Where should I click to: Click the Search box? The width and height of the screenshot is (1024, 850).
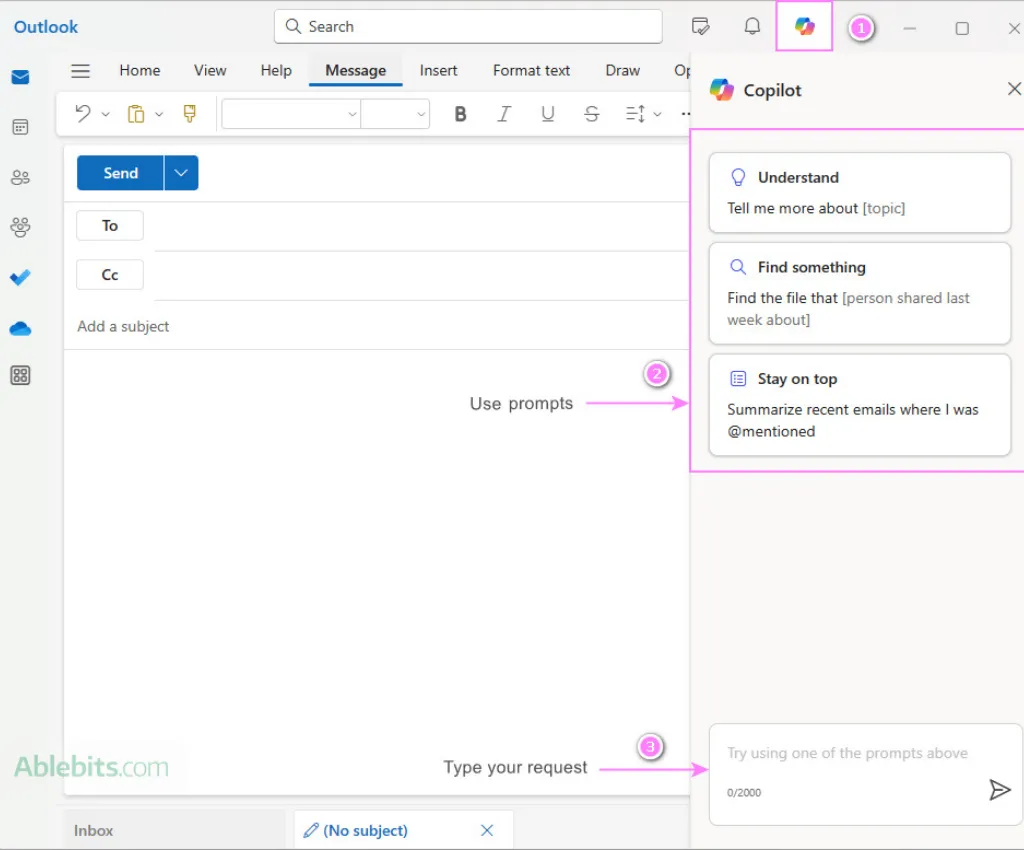click(x=468, y=27)
